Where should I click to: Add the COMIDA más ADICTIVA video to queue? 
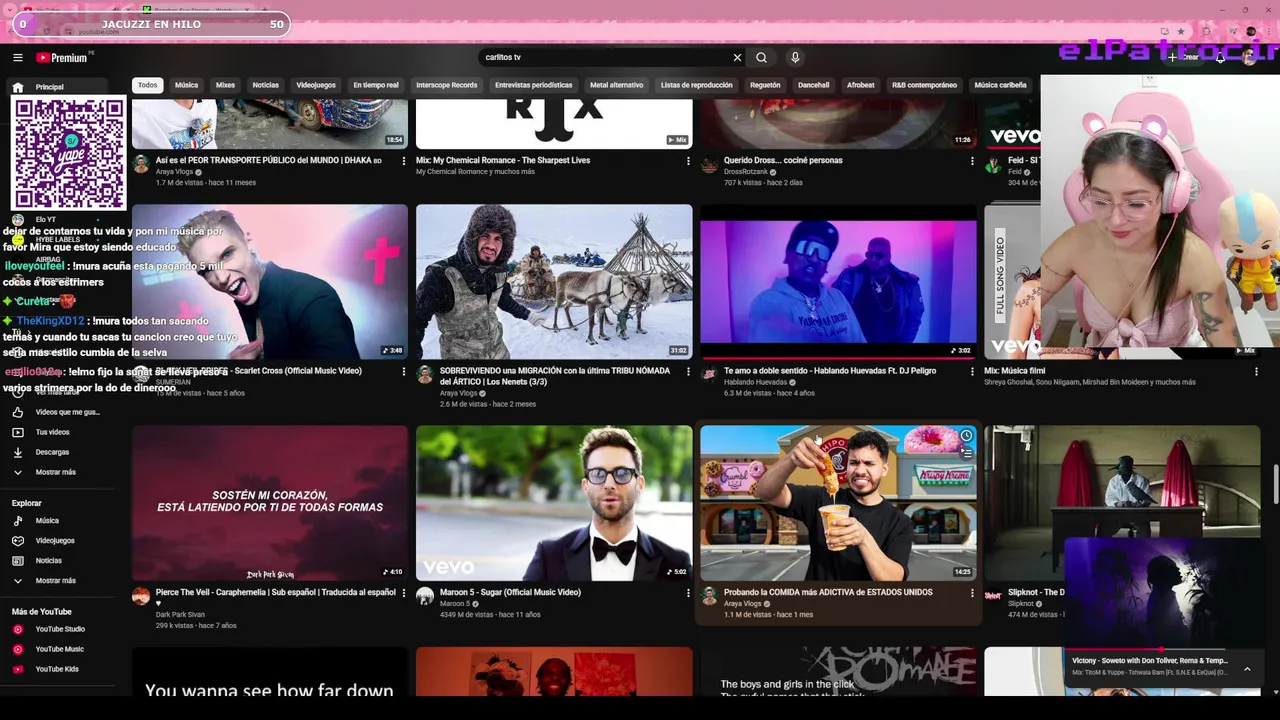click(966, 453)
